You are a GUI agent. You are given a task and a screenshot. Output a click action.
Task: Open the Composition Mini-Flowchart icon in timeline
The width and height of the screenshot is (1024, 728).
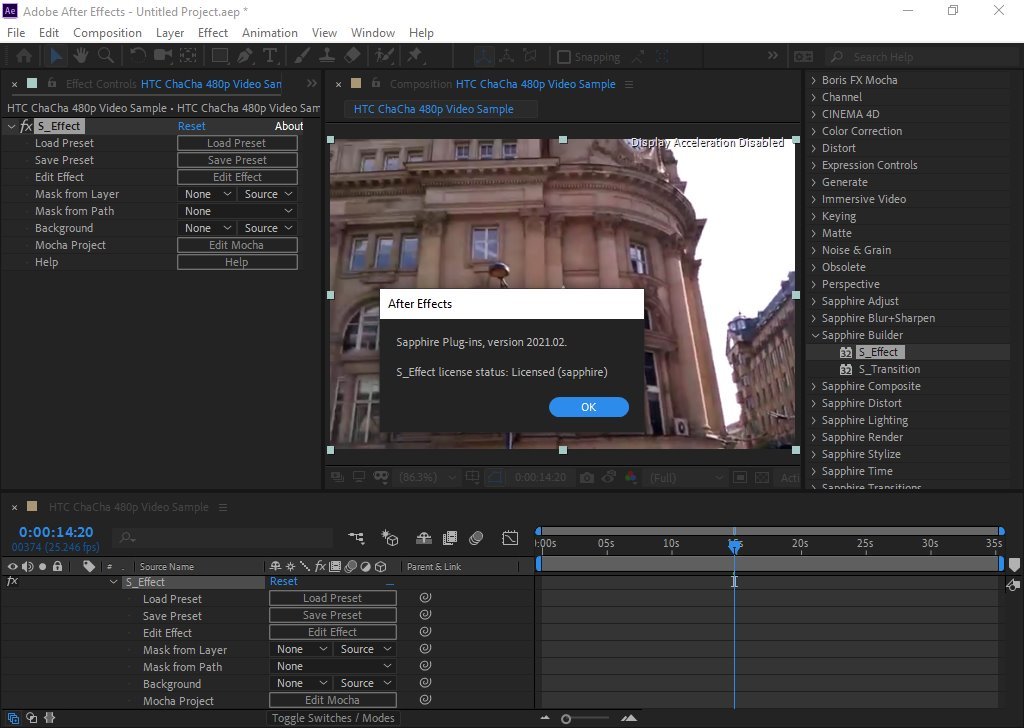[356, 537]
